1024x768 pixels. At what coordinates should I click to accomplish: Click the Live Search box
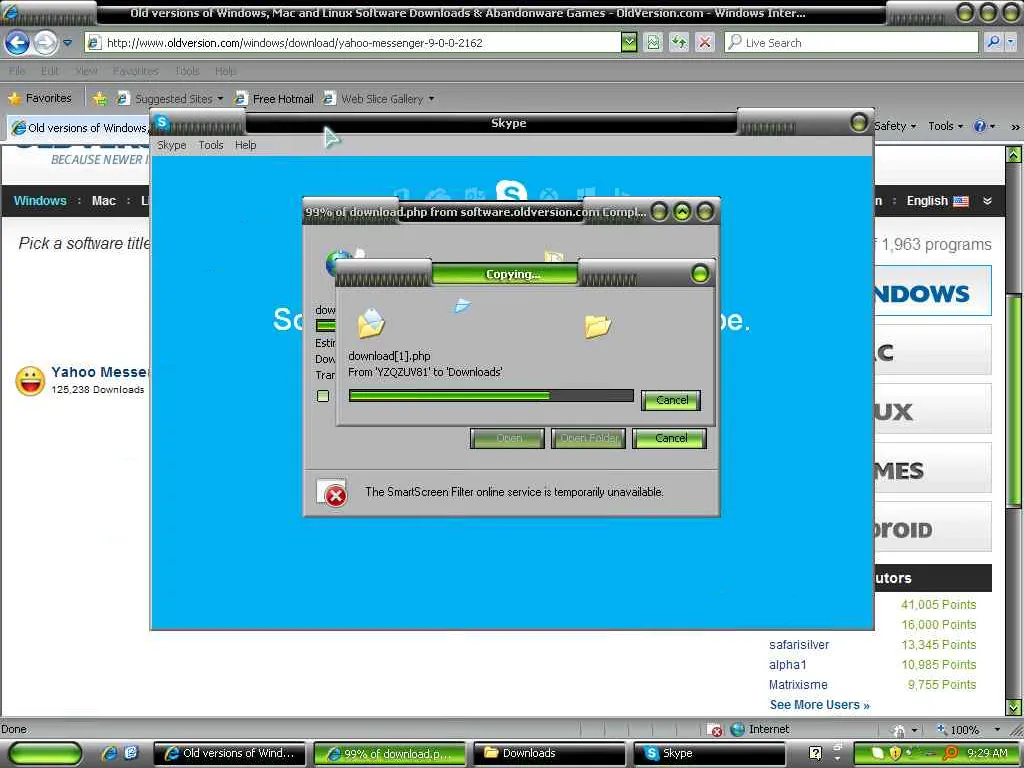point(851,43)
